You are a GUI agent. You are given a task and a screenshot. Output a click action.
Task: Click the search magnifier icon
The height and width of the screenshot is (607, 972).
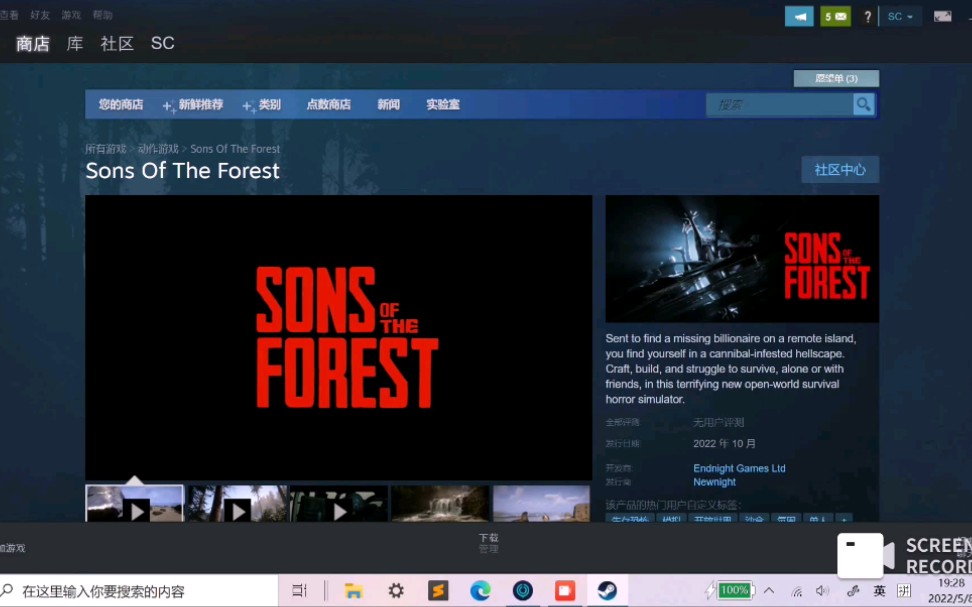(862, 104)
